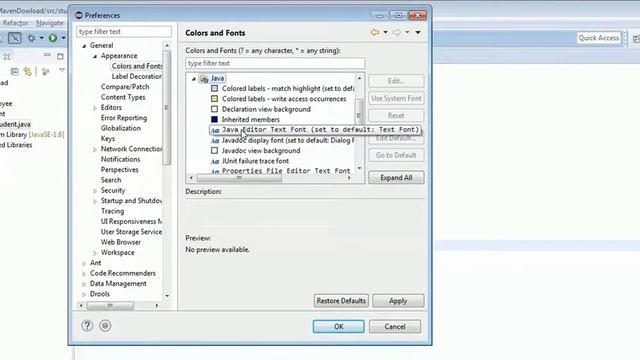Expand the Startup and Shutdown node

tap(95, 201)
